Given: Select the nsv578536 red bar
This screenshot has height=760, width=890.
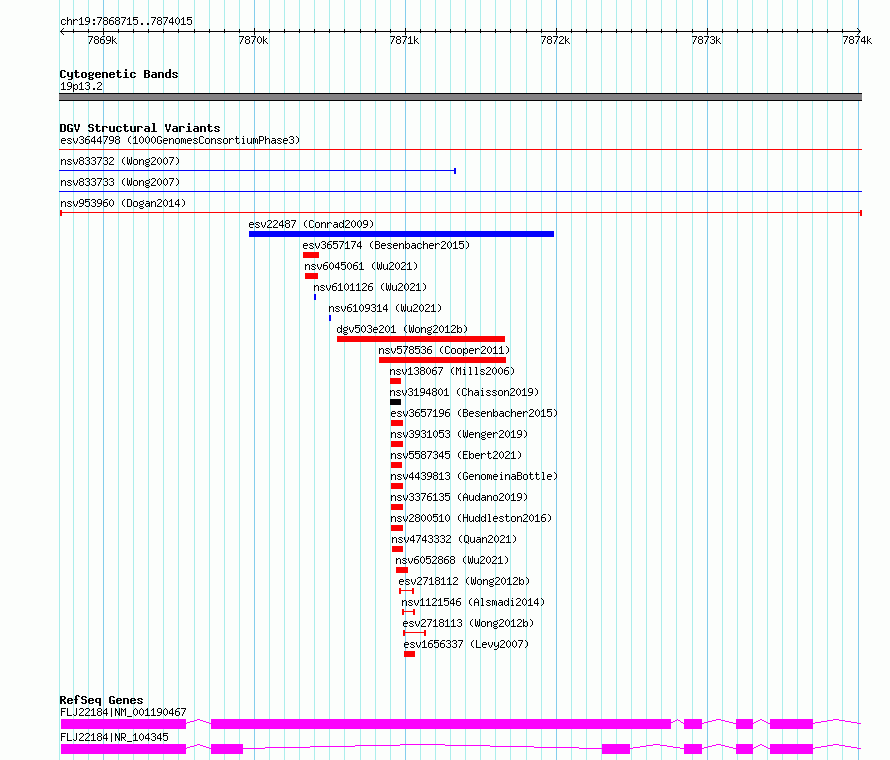Looking at the screenshot, I should click(x=442, y=360).
